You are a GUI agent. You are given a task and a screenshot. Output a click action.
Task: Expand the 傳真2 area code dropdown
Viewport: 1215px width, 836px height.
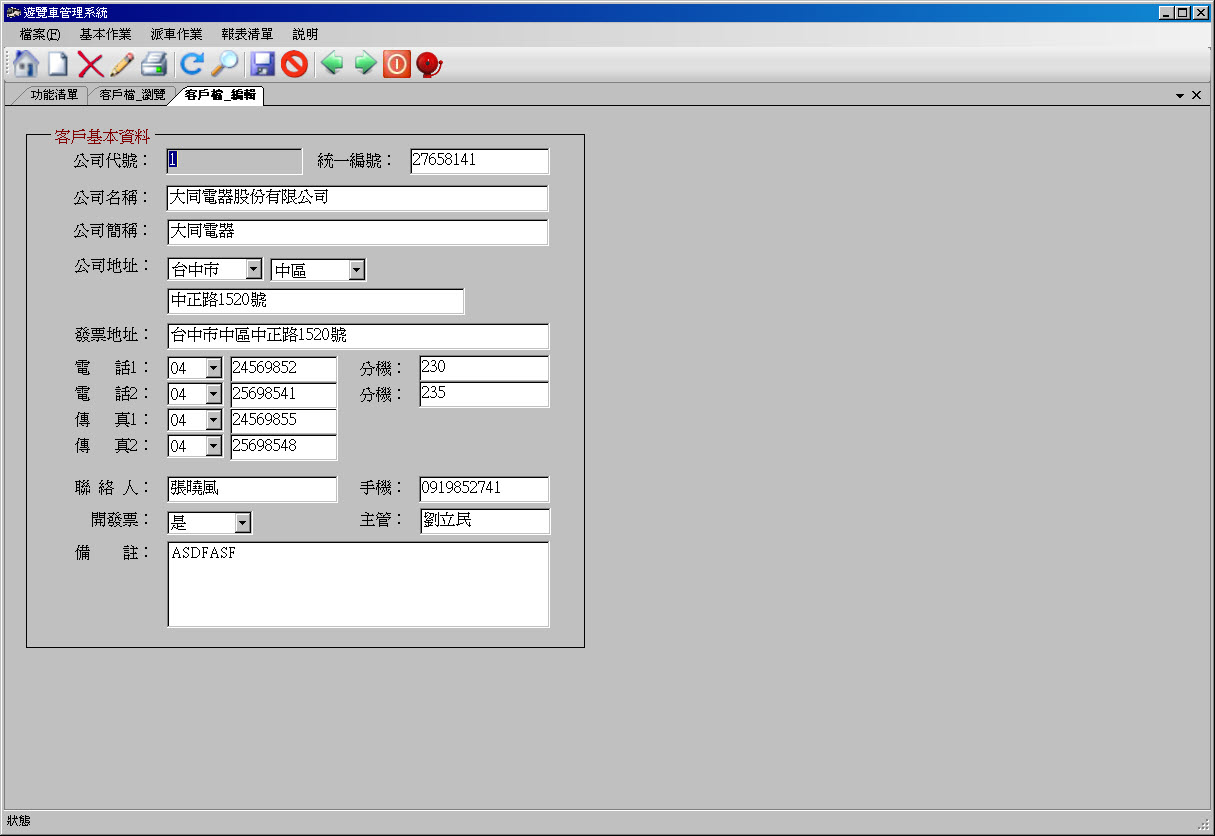click(214, 446)
